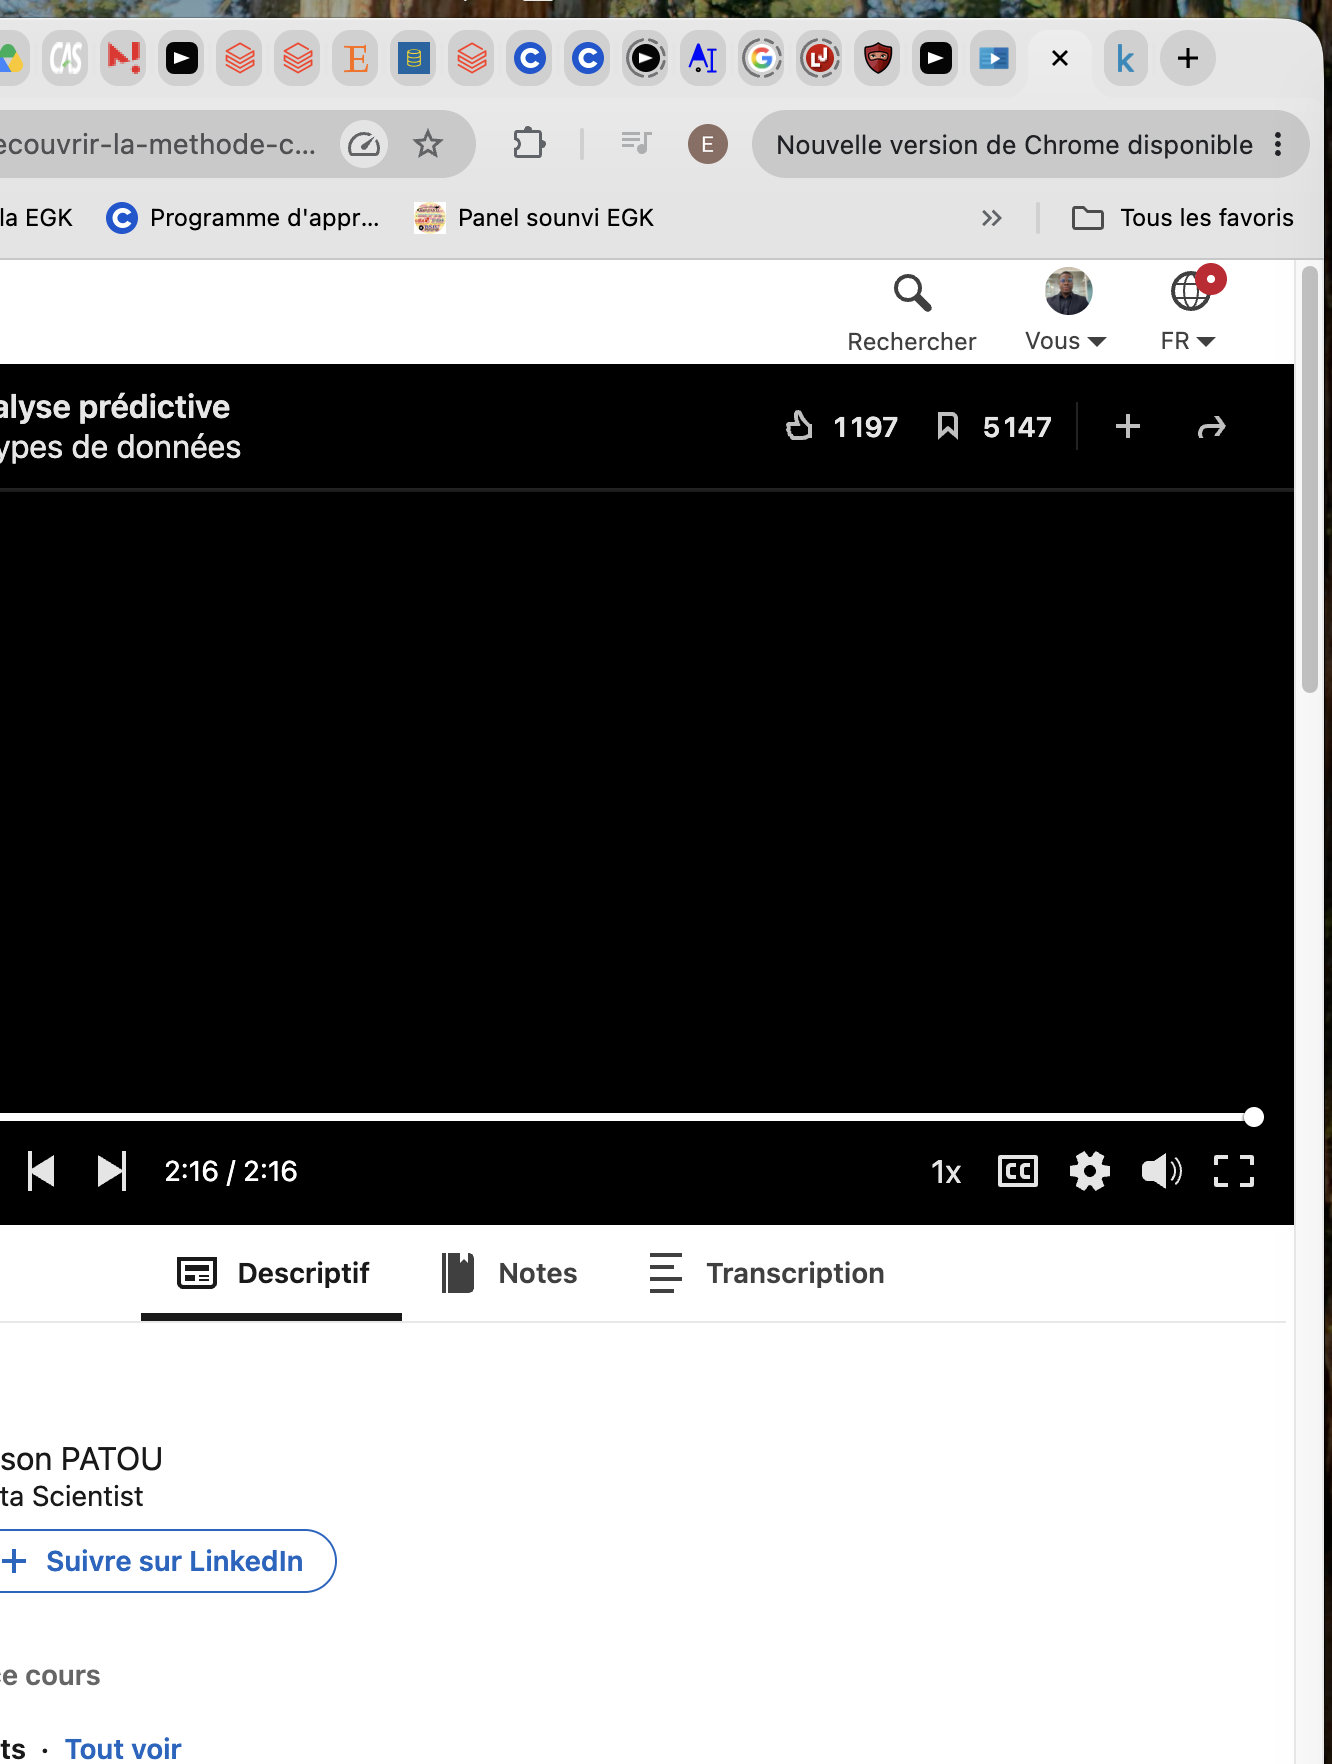Screen dimensions: 1332x1764
Task: Skip to the next video
Action: tap(112, 1171)
